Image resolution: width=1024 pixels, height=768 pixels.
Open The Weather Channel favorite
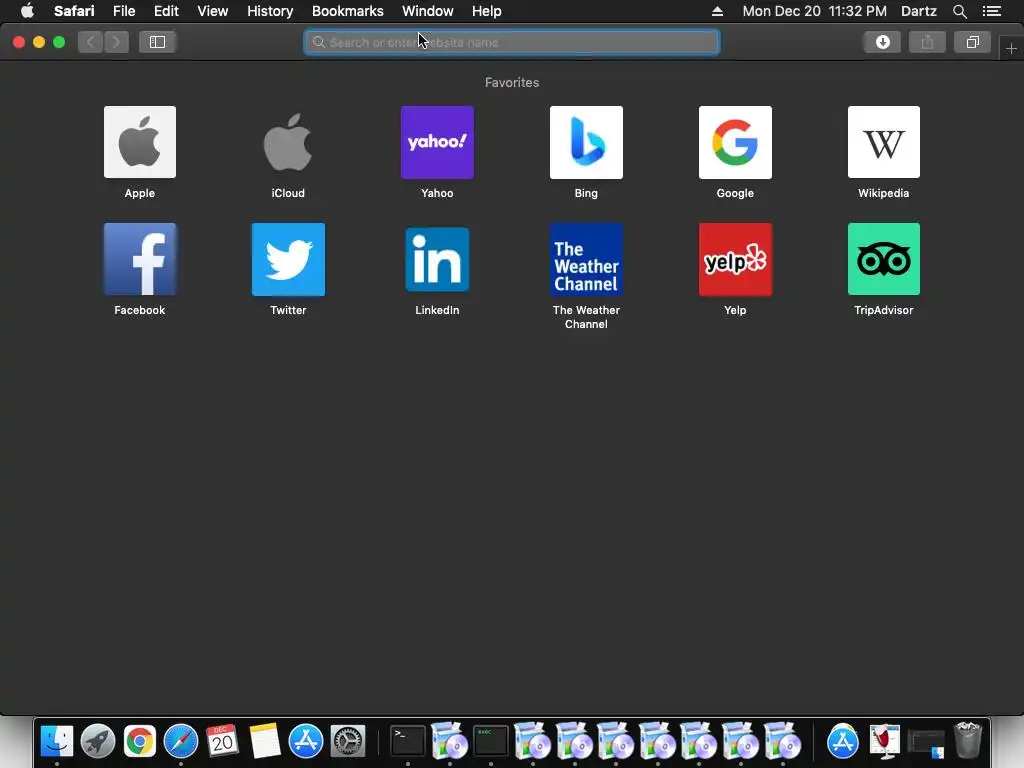pyautogui.click(x=586, y=259)
